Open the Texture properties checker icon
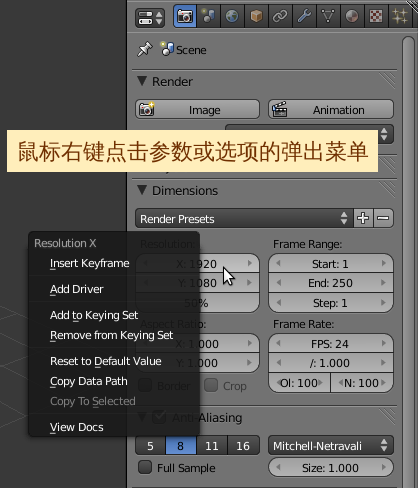Screen dimensions: 418x488 tap(376, 16)
